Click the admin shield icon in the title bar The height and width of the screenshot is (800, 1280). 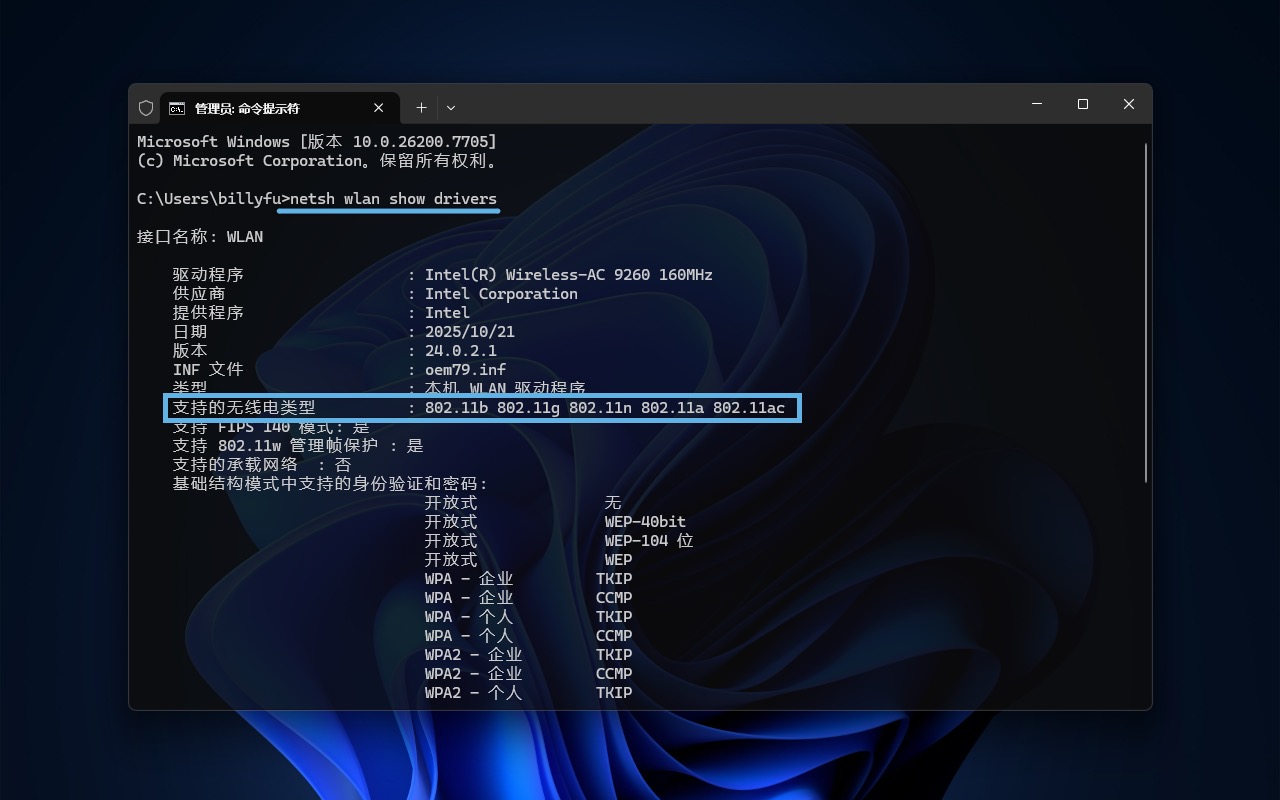146,107
